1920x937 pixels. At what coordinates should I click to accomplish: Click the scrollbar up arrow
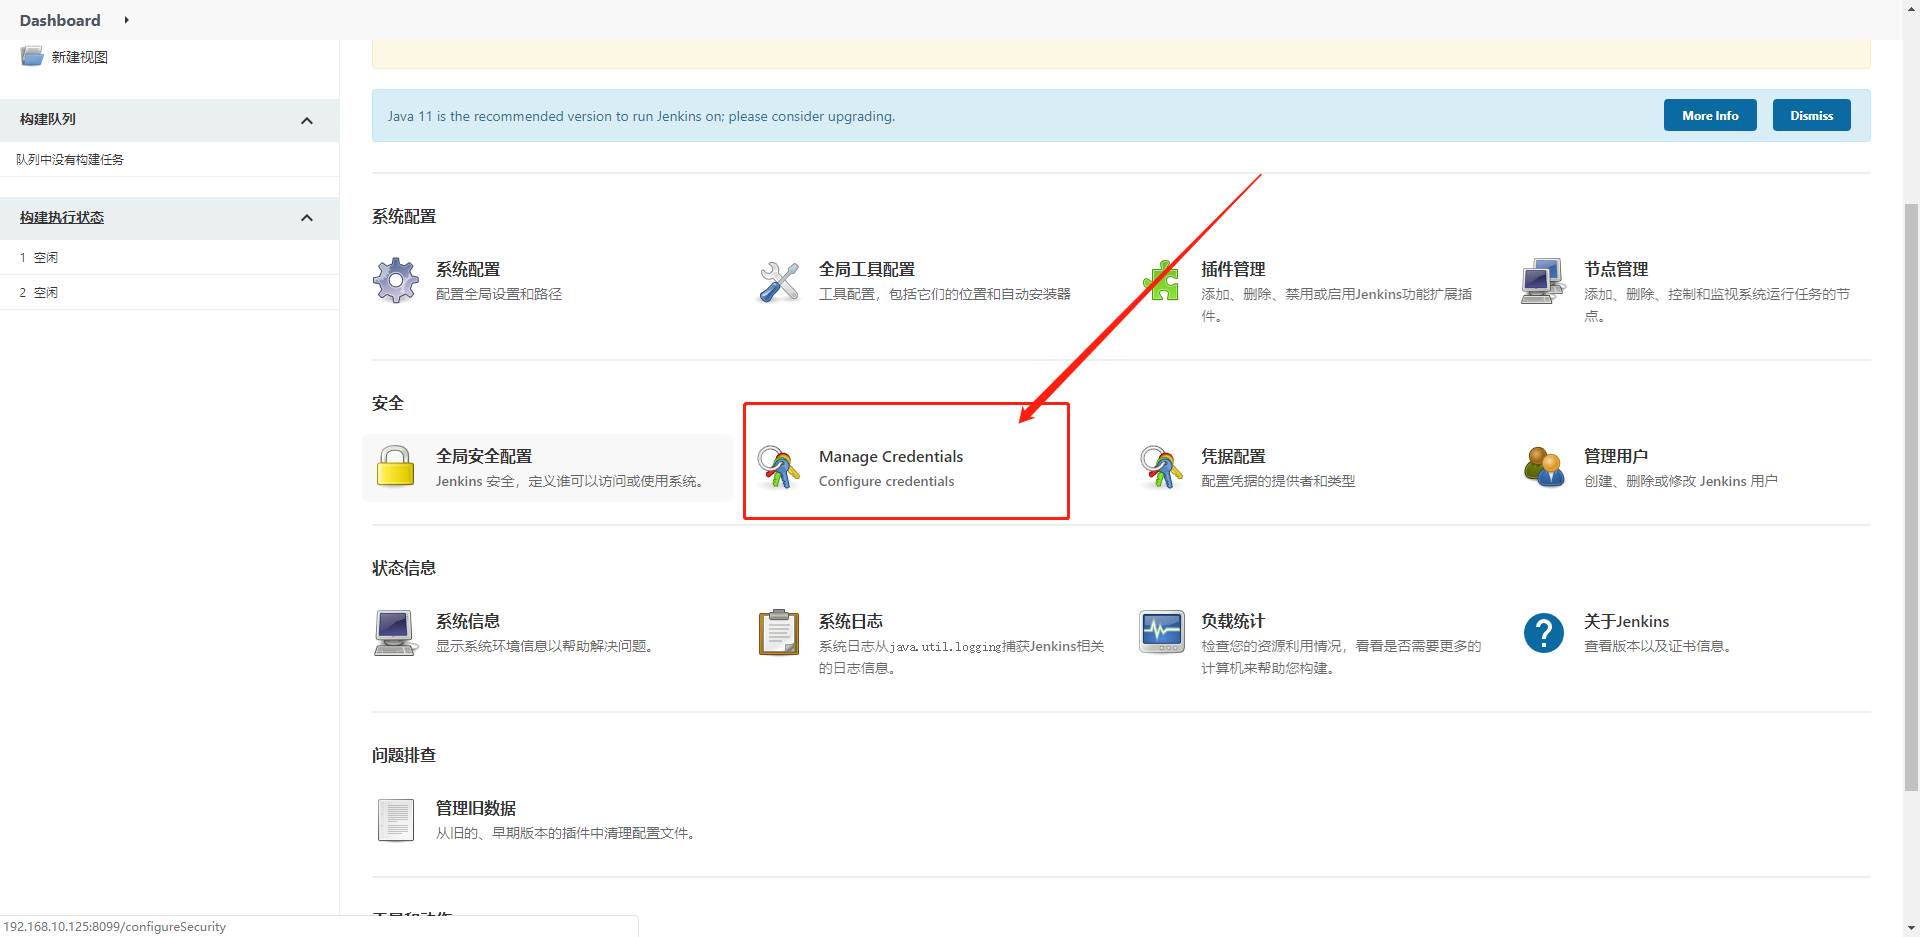pyautogui.click(x=1911, y=8)
